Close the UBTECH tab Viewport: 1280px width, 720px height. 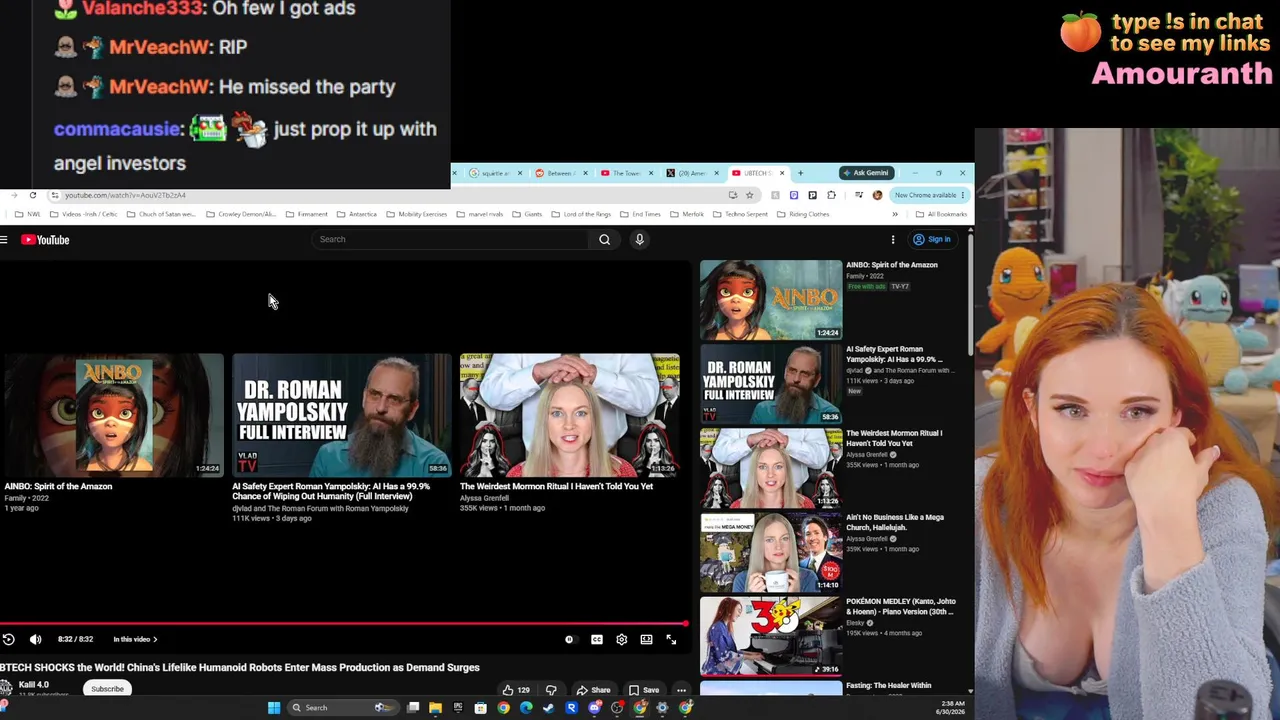782,173
